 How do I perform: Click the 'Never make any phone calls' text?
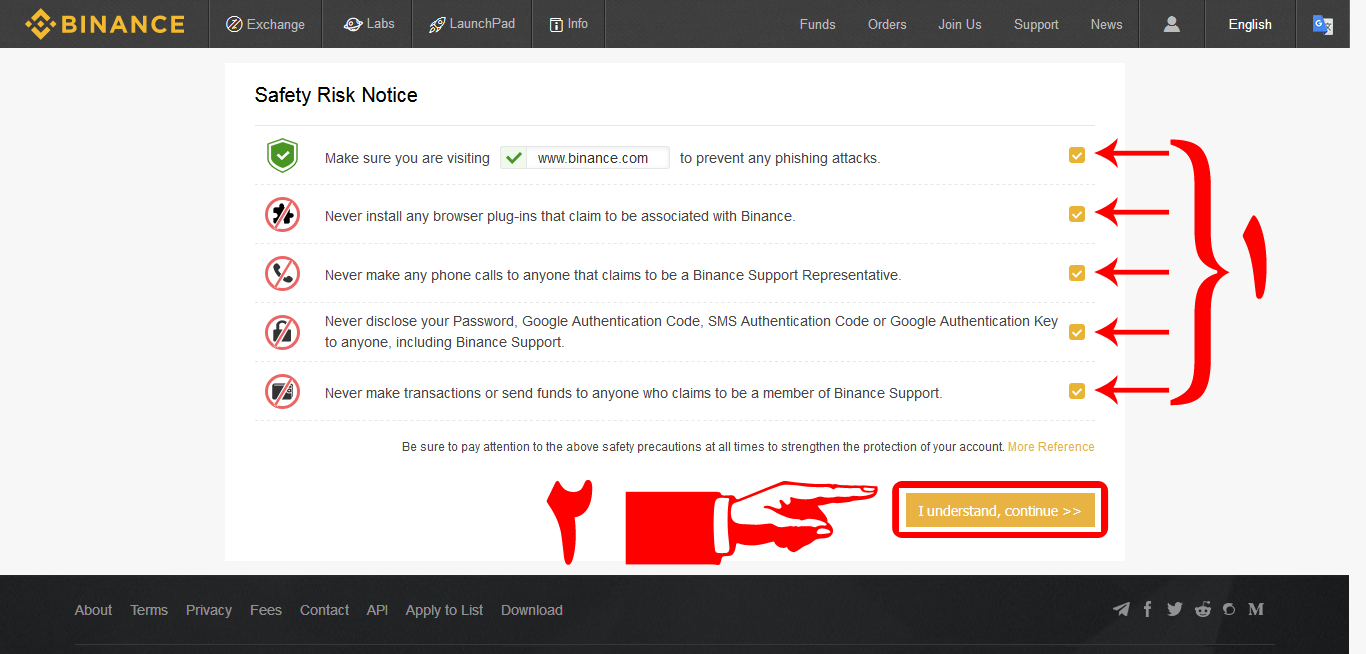point(613,275)
